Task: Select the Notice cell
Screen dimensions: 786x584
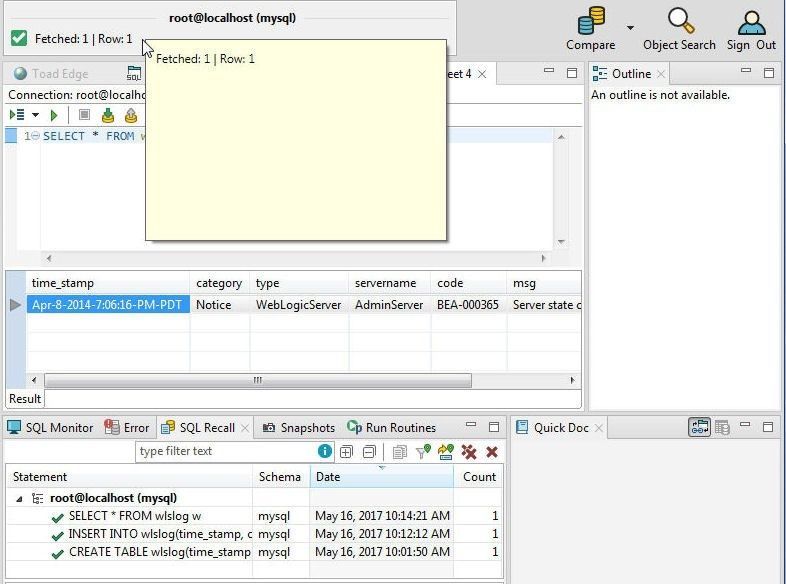Action: click(220, 305)
